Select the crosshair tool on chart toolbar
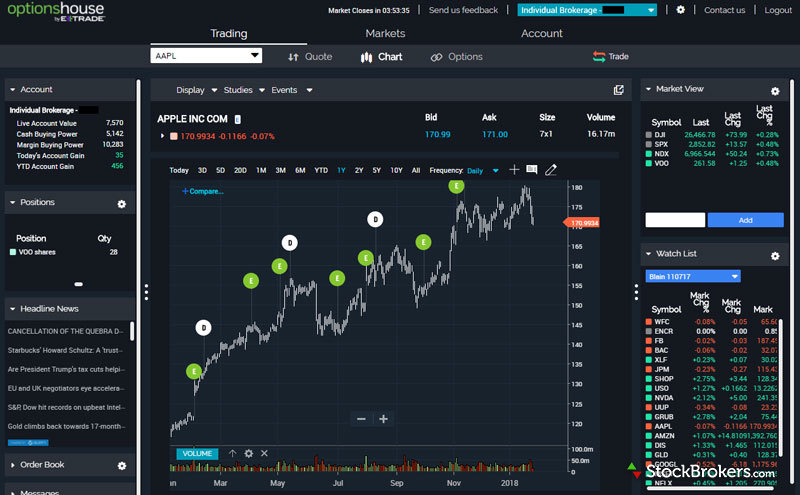Viewport: 800px width, 495px height. [514, 169]
